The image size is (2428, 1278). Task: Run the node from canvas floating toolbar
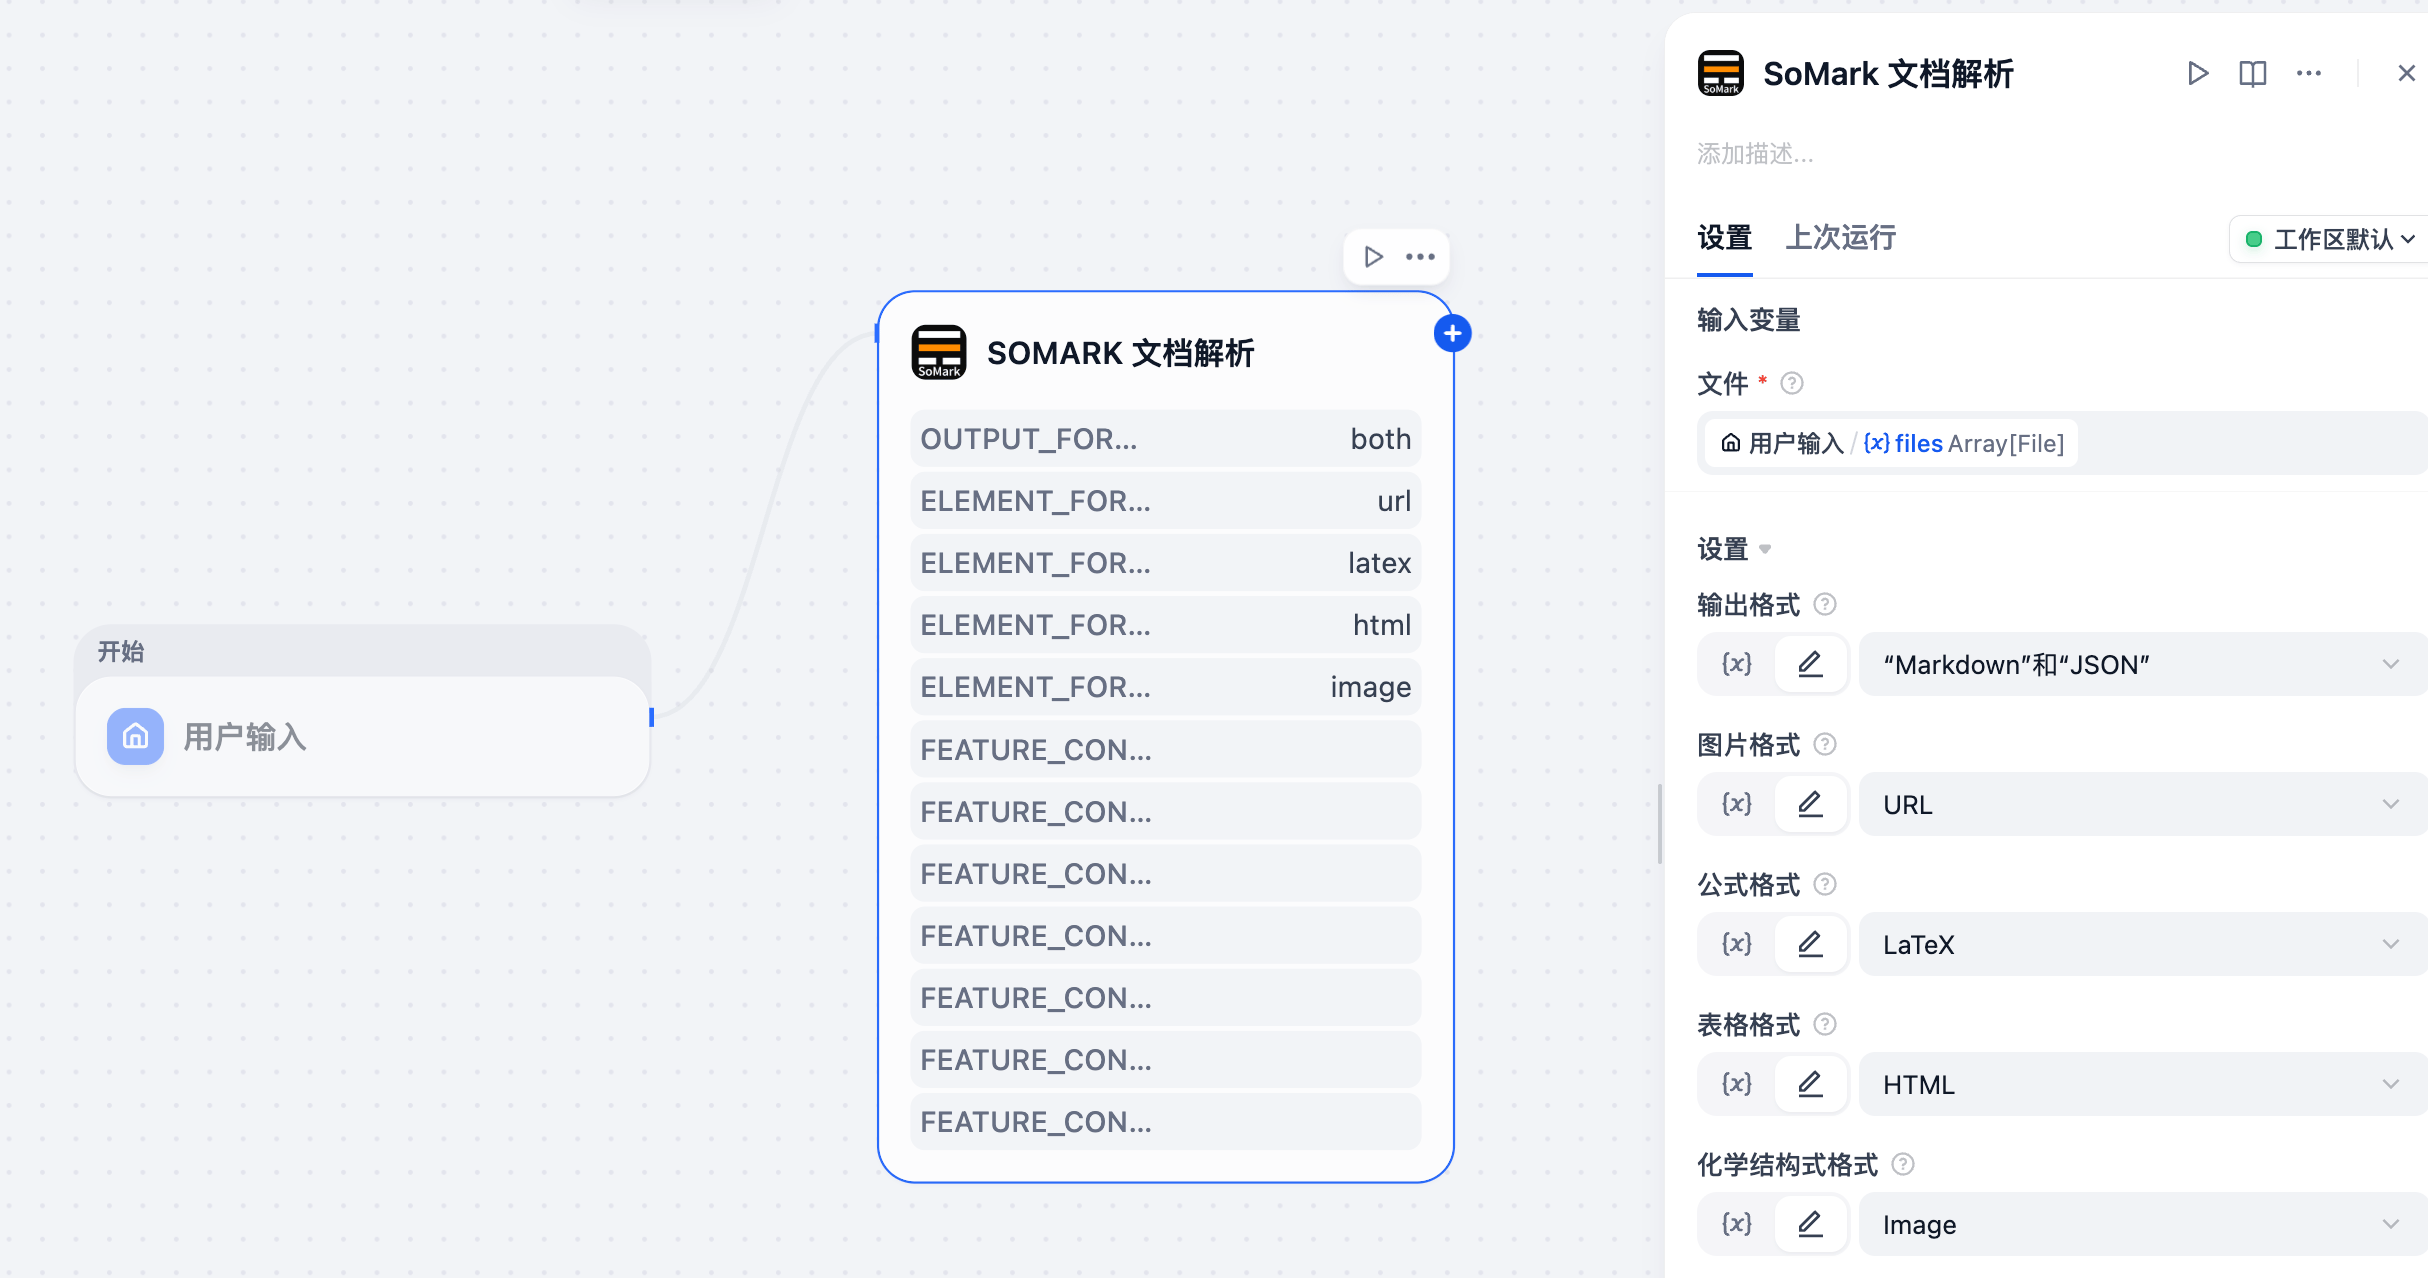coord(1373,257)
